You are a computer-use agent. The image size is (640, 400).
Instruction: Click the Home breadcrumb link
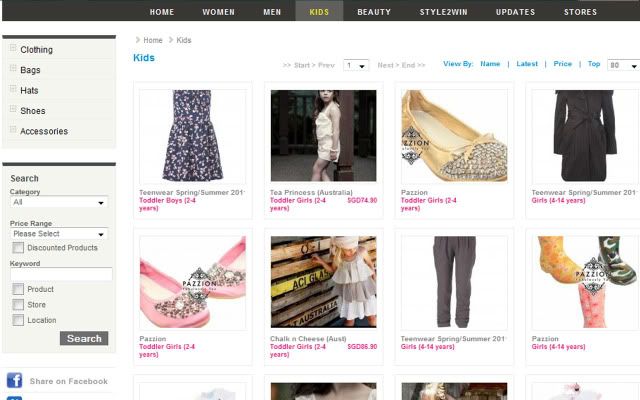pos(153,40)
